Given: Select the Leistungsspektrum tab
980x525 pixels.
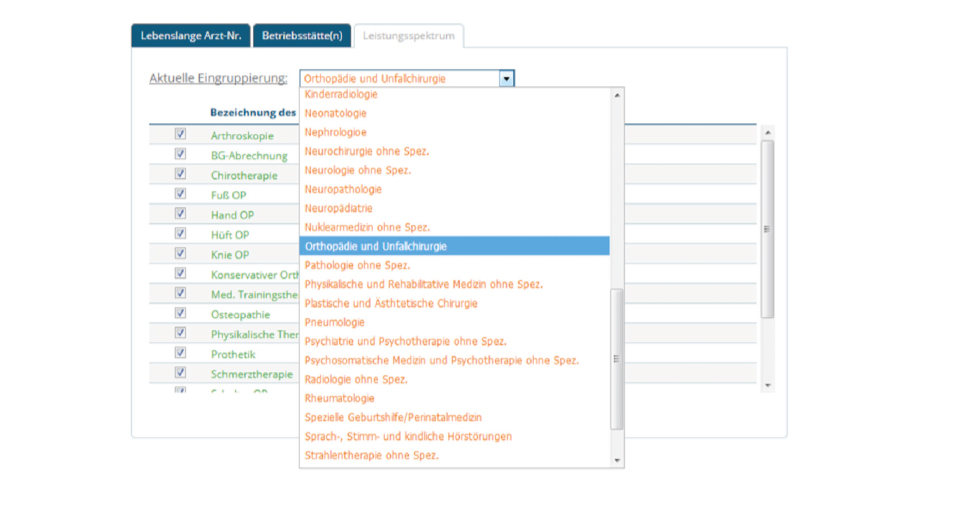Looking at the screenshot, I should point(407,36).
